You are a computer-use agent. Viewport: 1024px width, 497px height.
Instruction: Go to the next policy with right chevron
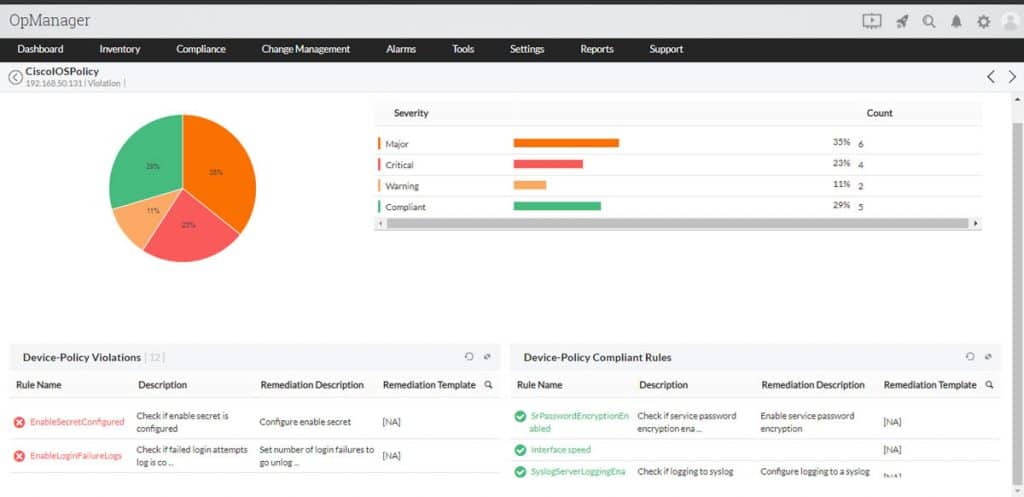point(1012,77)
